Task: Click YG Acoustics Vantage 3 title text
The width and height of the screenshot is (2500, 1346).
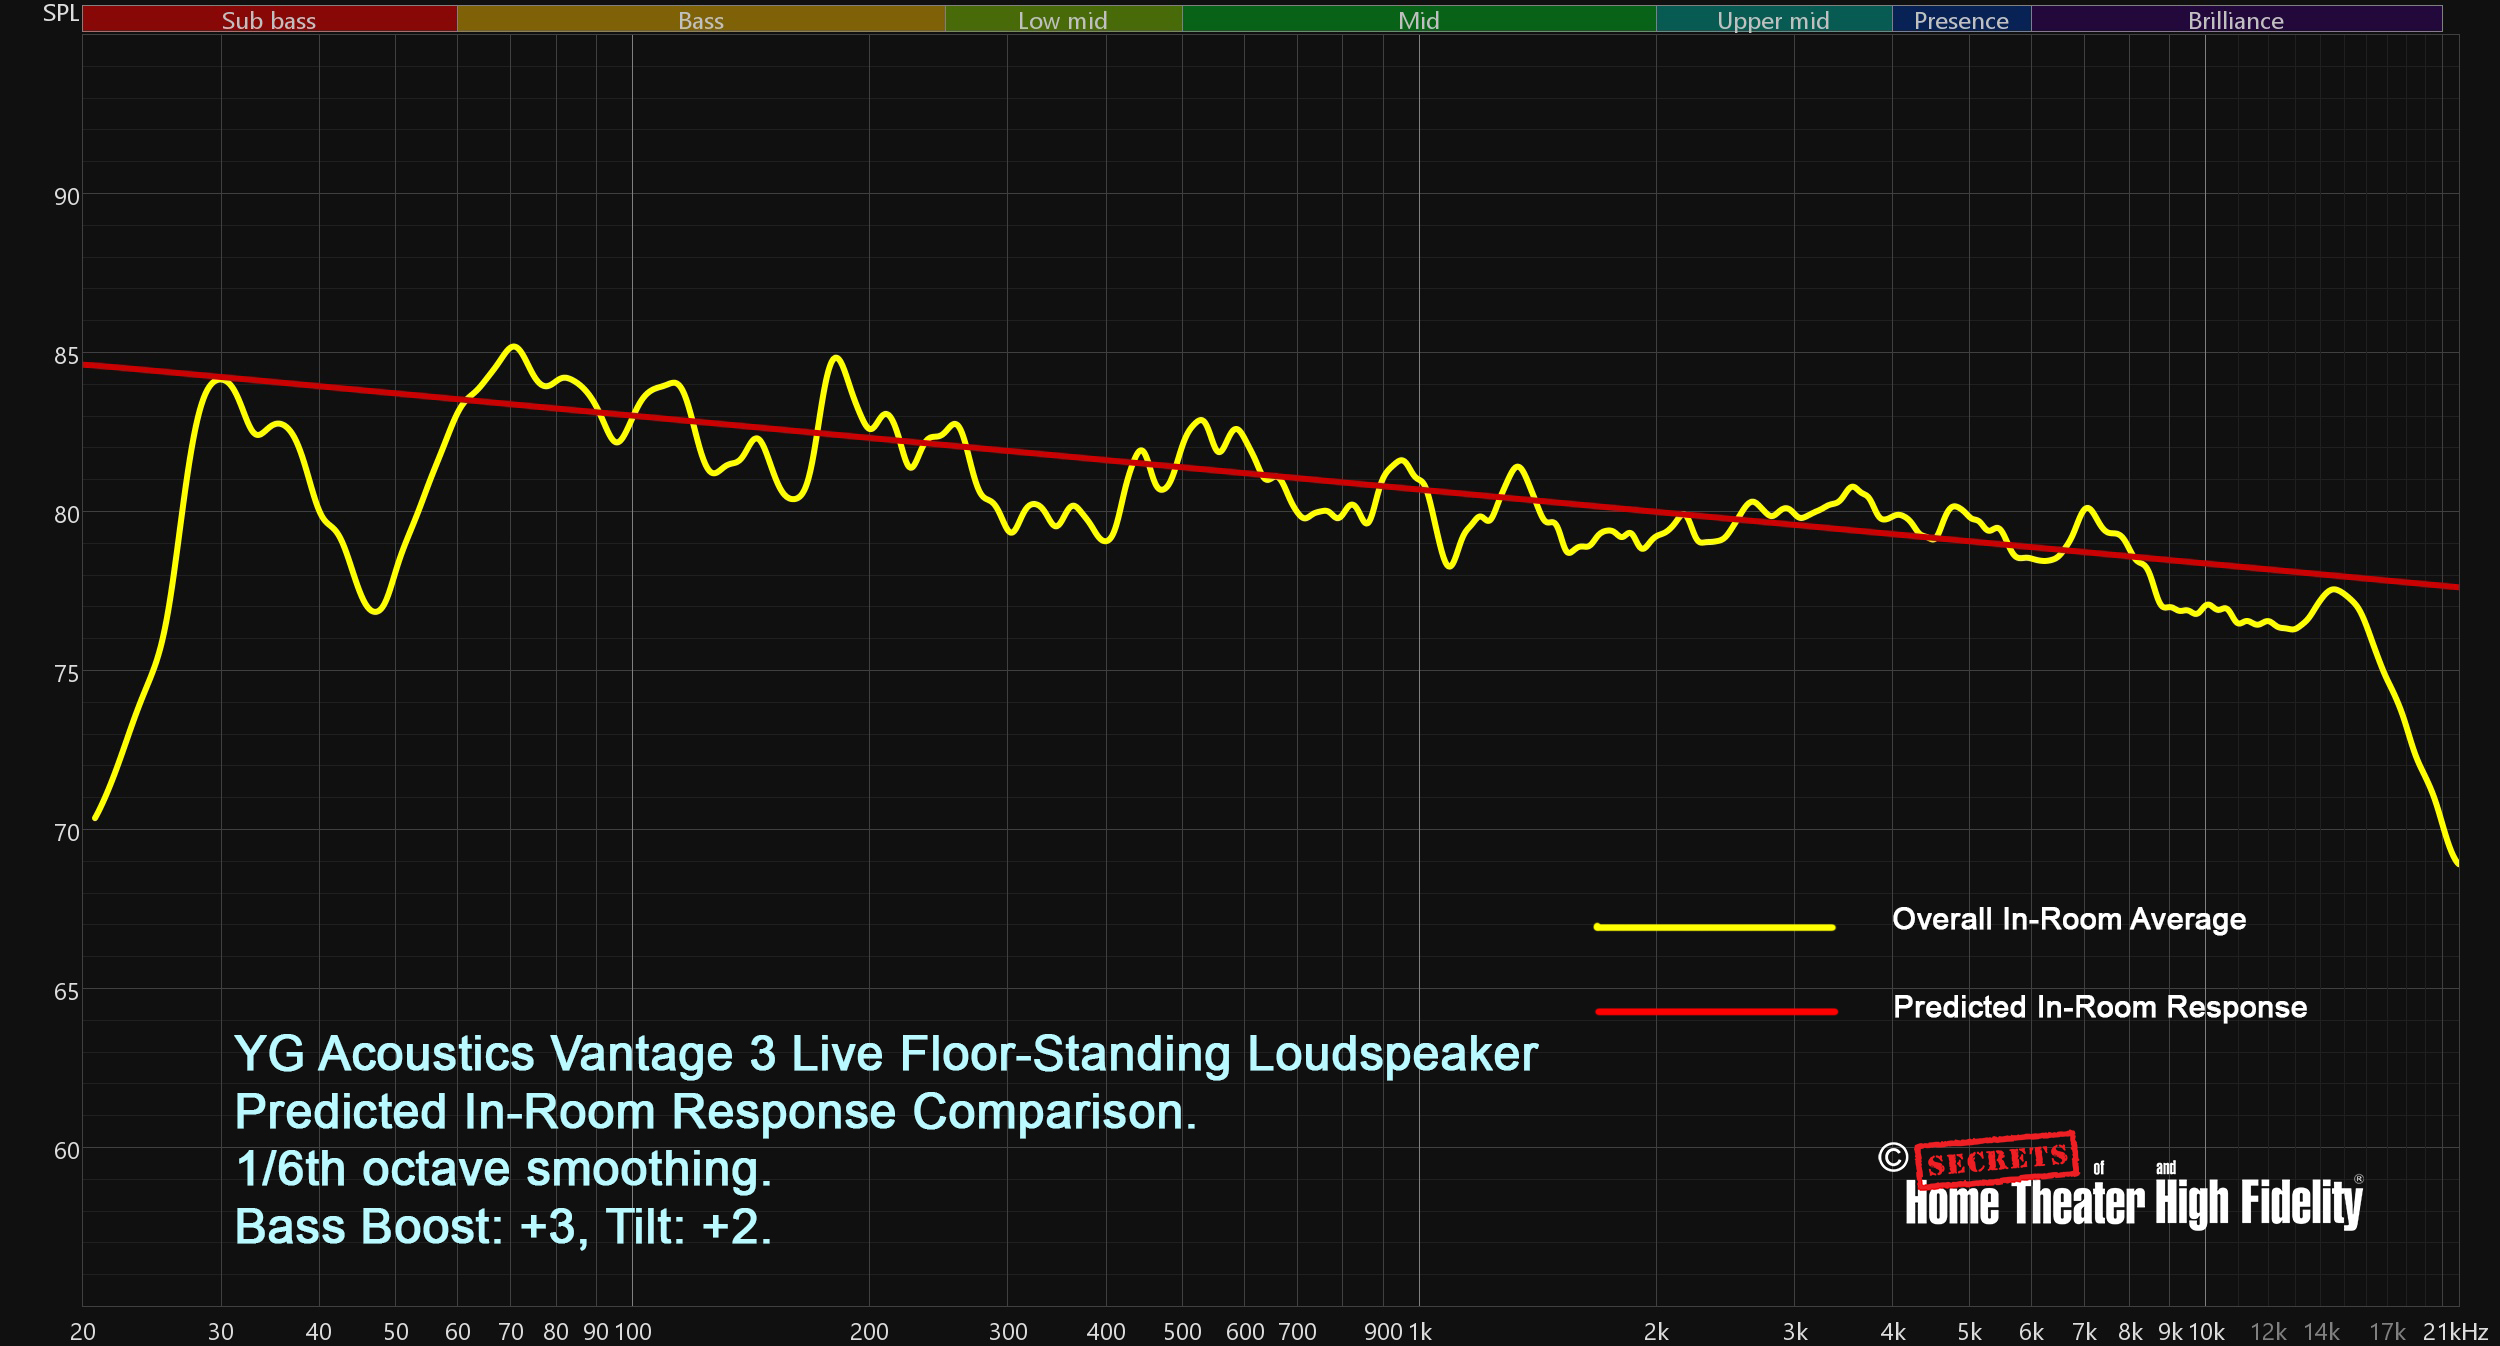Action: pyautogui.click(x=885, y=1054)
